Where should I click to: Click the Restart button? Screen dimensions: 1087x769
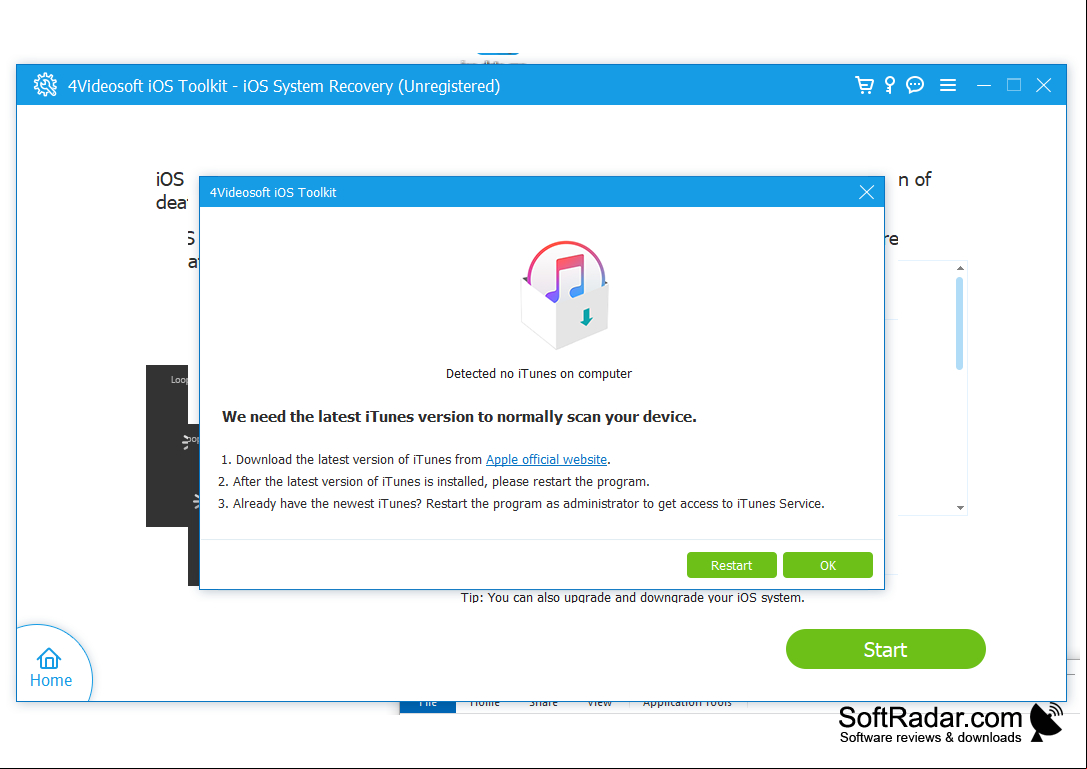731,565
